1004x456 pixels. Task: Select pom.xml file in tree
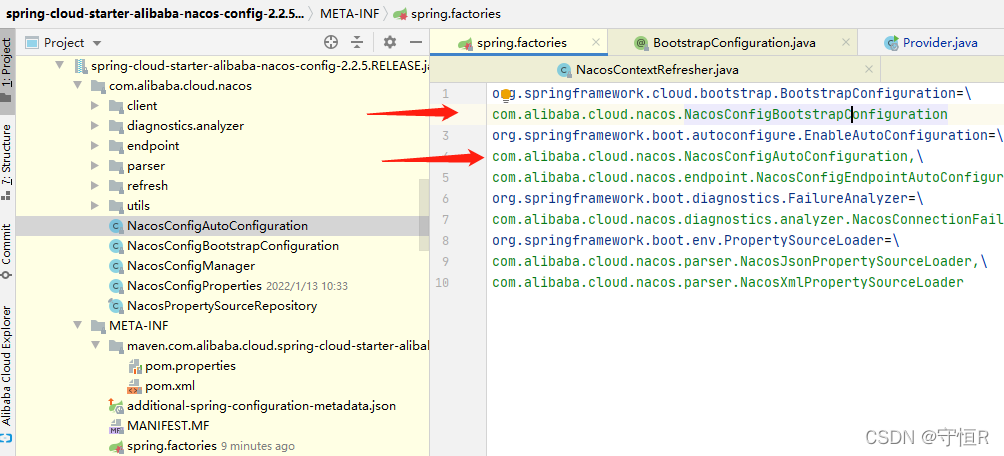tap(170, 386)
